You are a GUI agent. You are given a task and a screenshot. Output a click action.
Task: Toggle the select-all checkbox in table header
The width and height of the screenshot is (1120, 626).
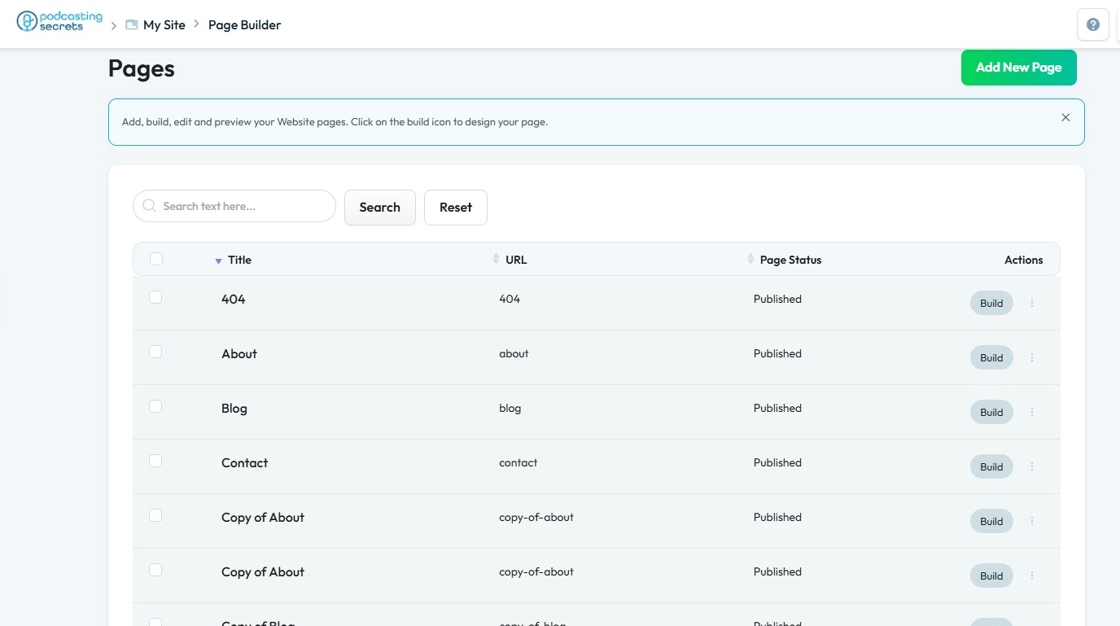click(x=156, y=259)
